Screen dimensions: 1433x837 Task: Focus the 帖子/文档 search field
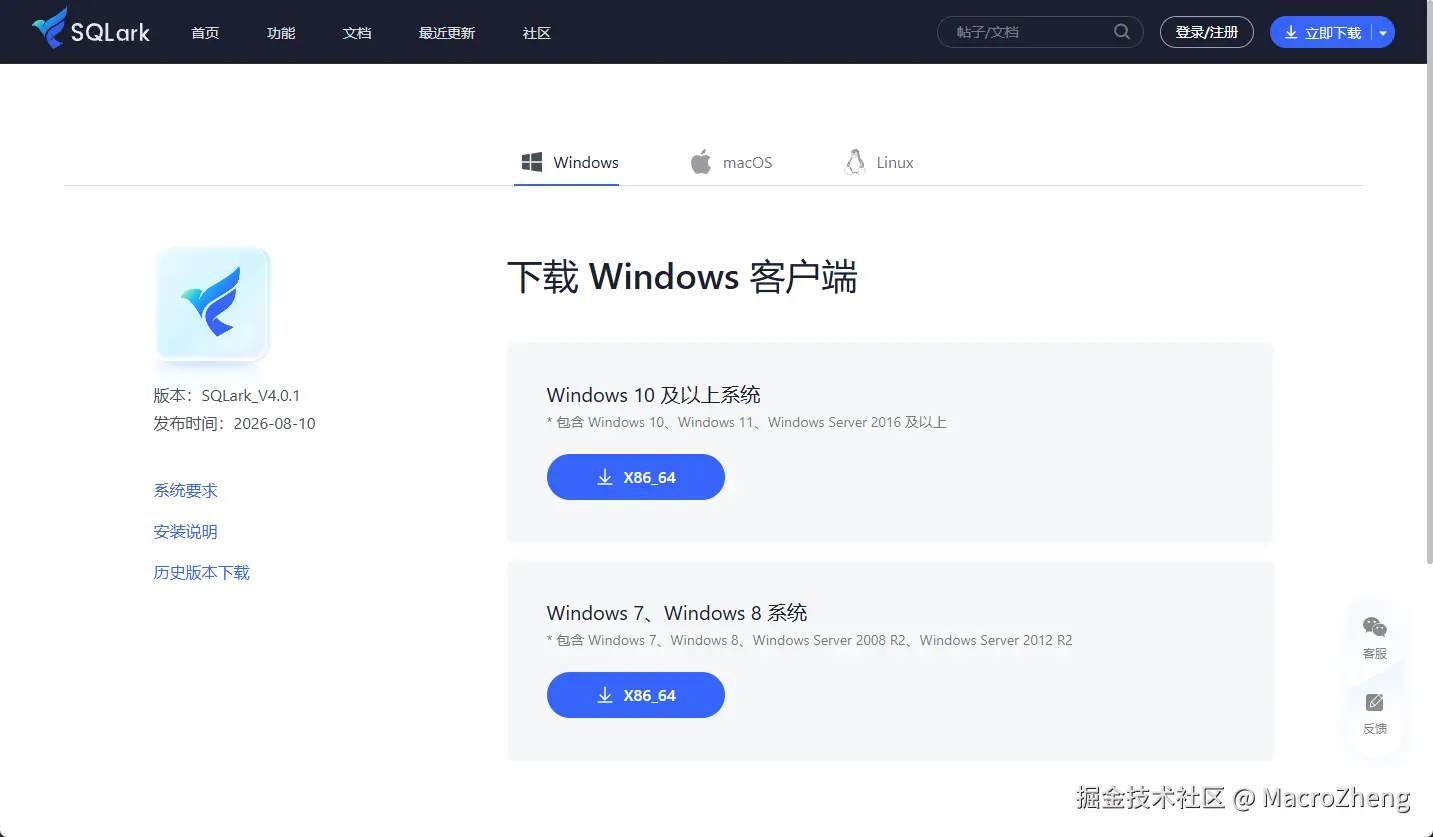[x=1040, y=32]
